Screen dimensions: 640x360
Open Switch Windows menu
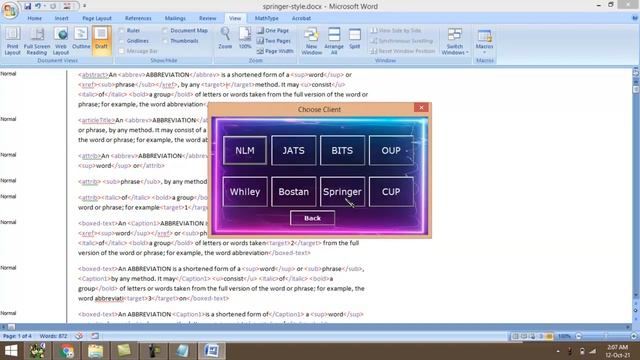click(454, 41)
